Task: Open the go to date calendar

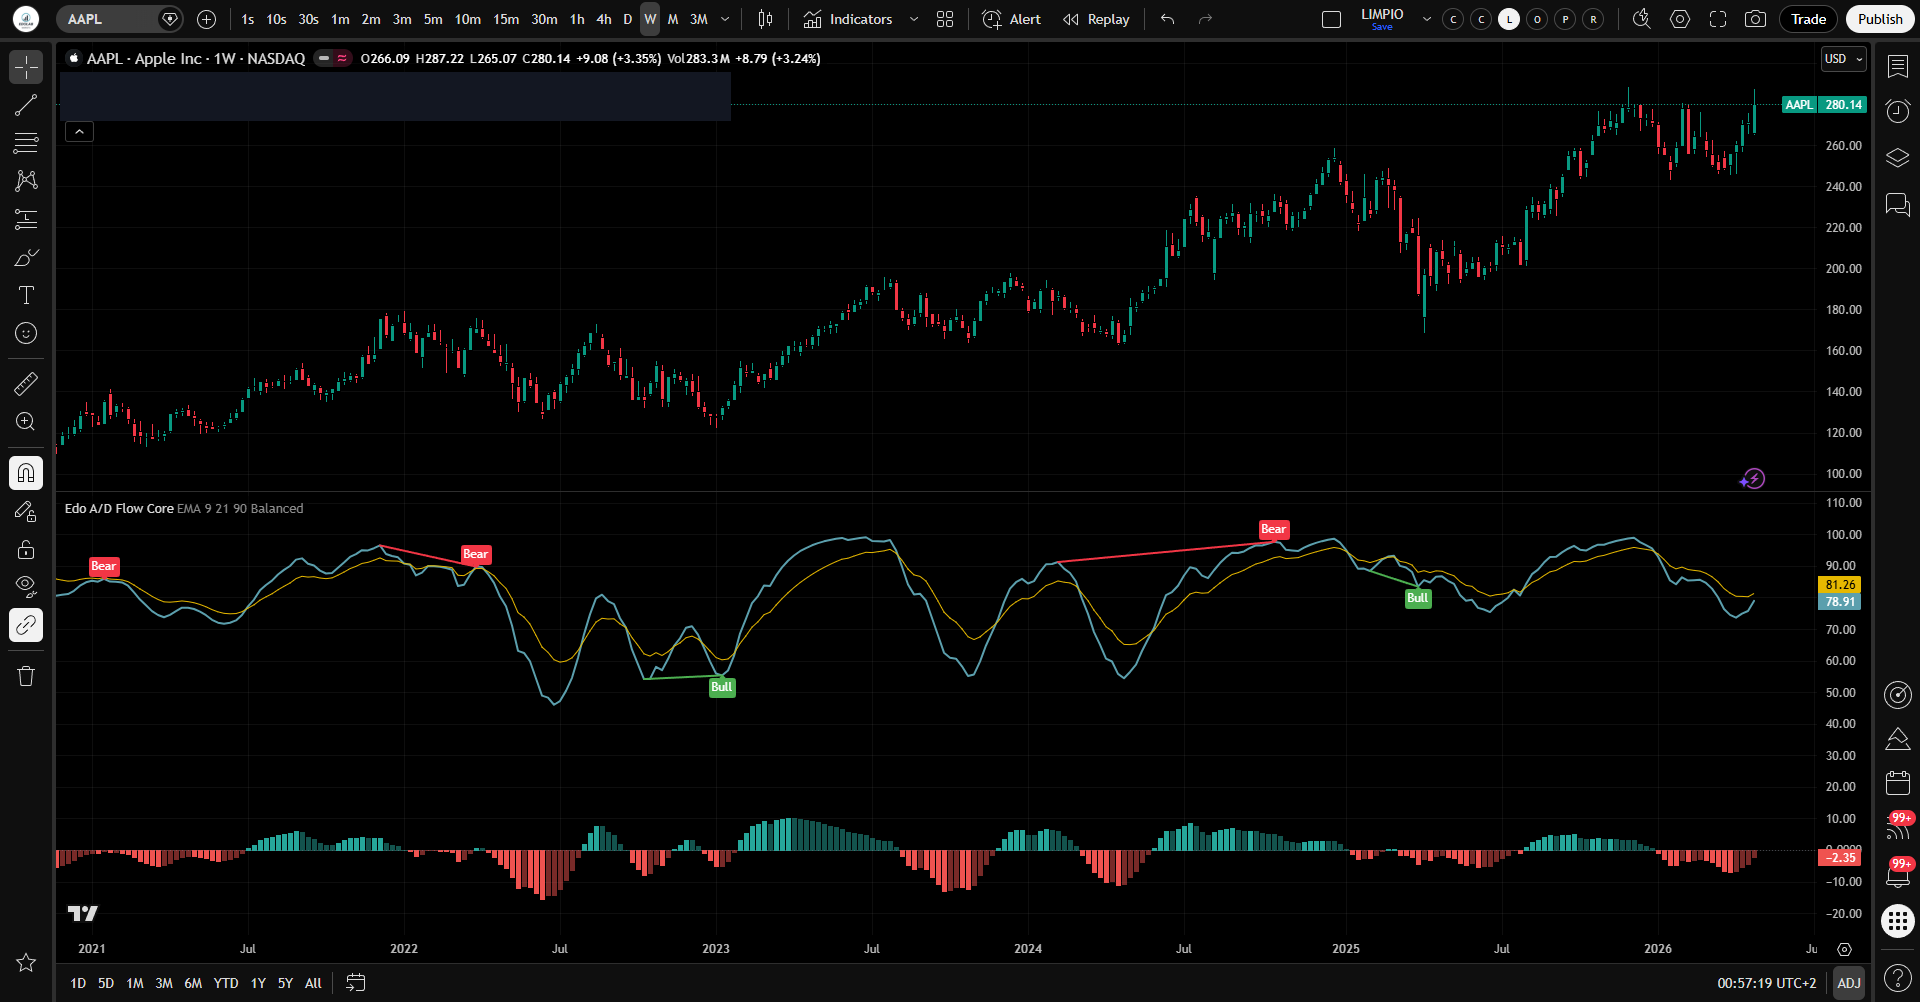Action: click(x=355, y=983)
